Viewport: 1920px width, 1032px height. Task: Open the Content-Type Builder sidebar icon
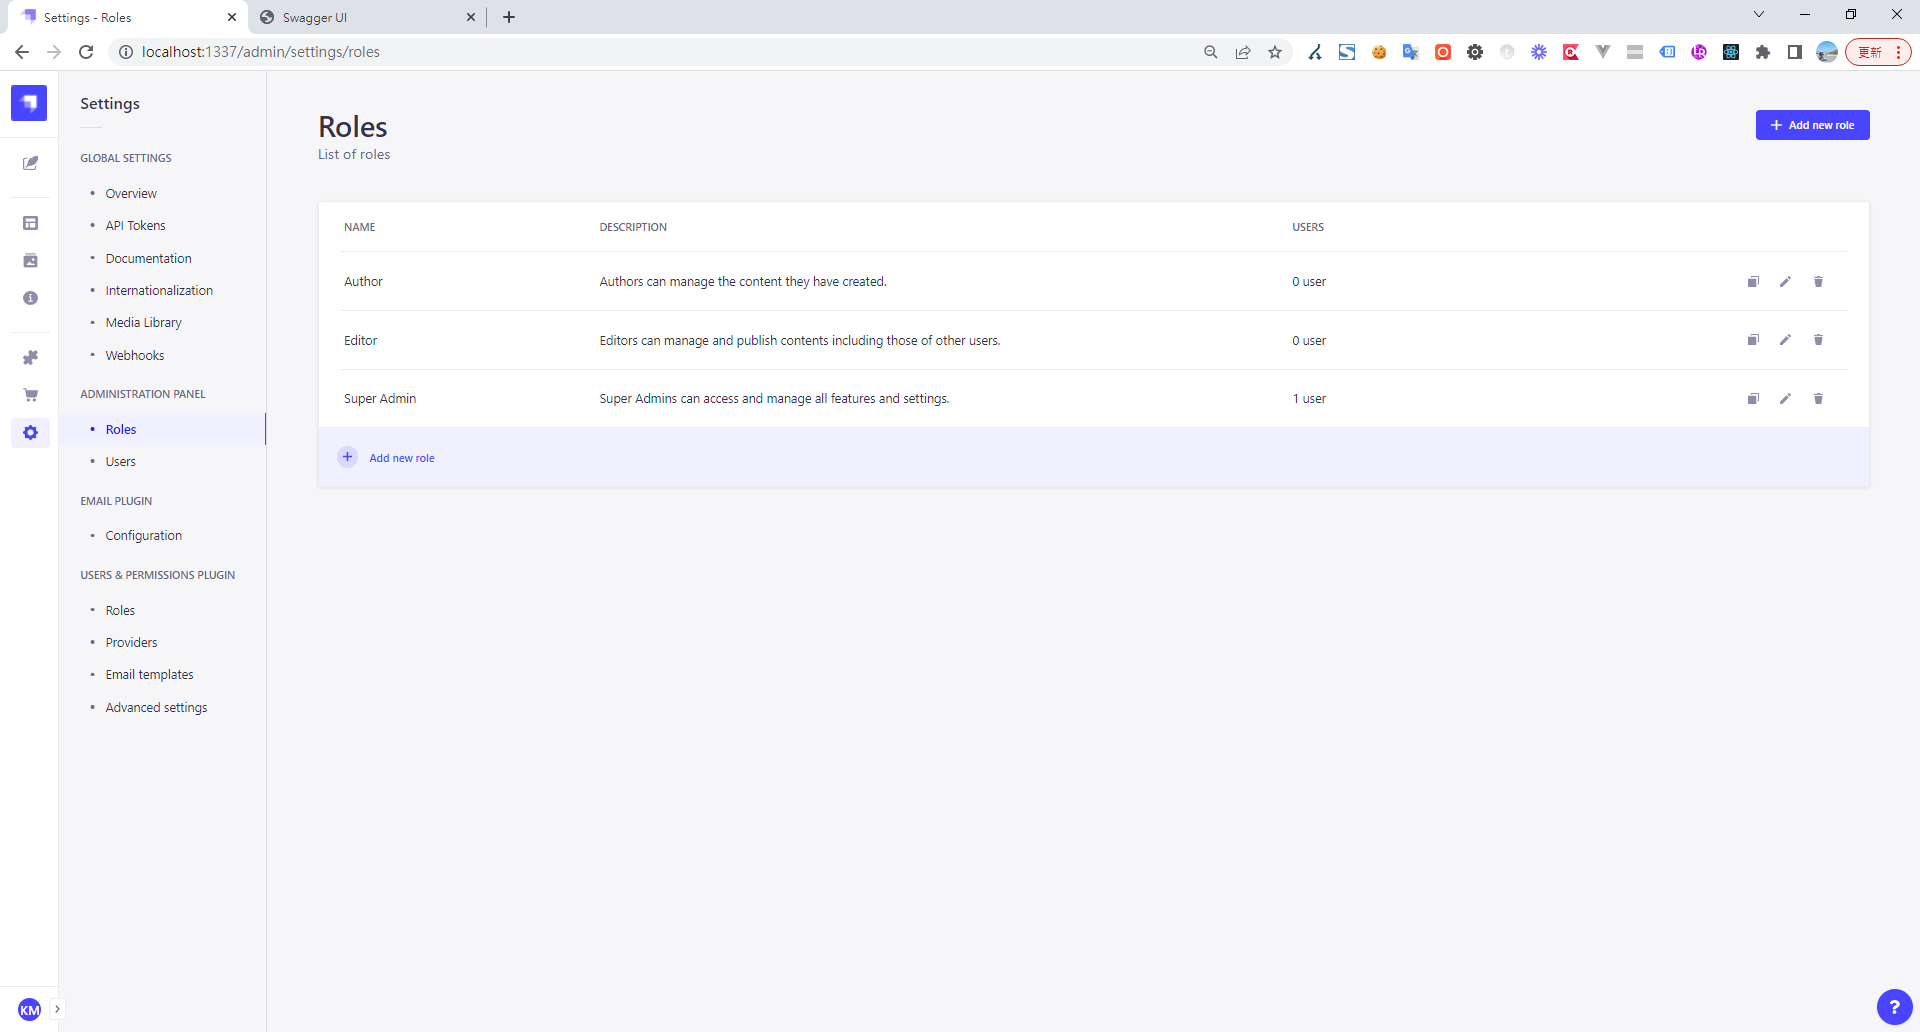pos(30,223)
